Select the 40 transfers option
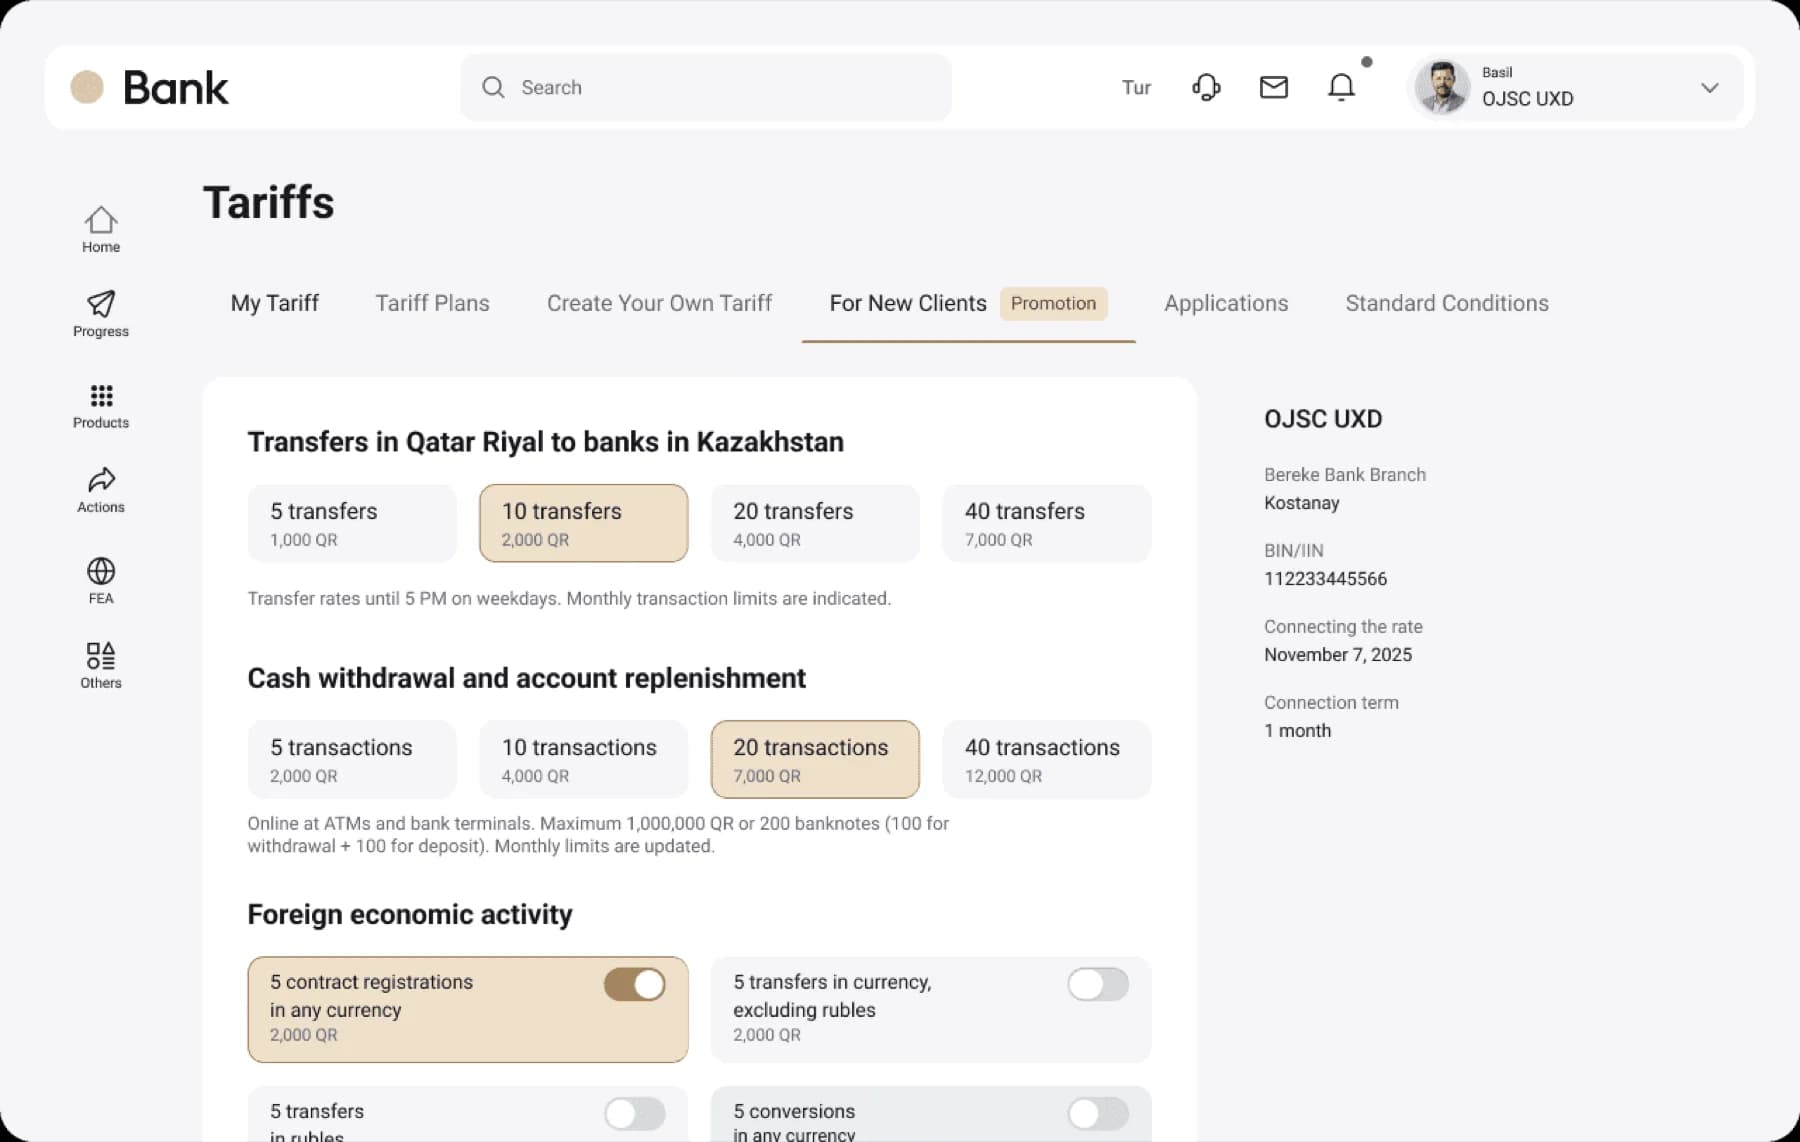 coord(1046,523)
